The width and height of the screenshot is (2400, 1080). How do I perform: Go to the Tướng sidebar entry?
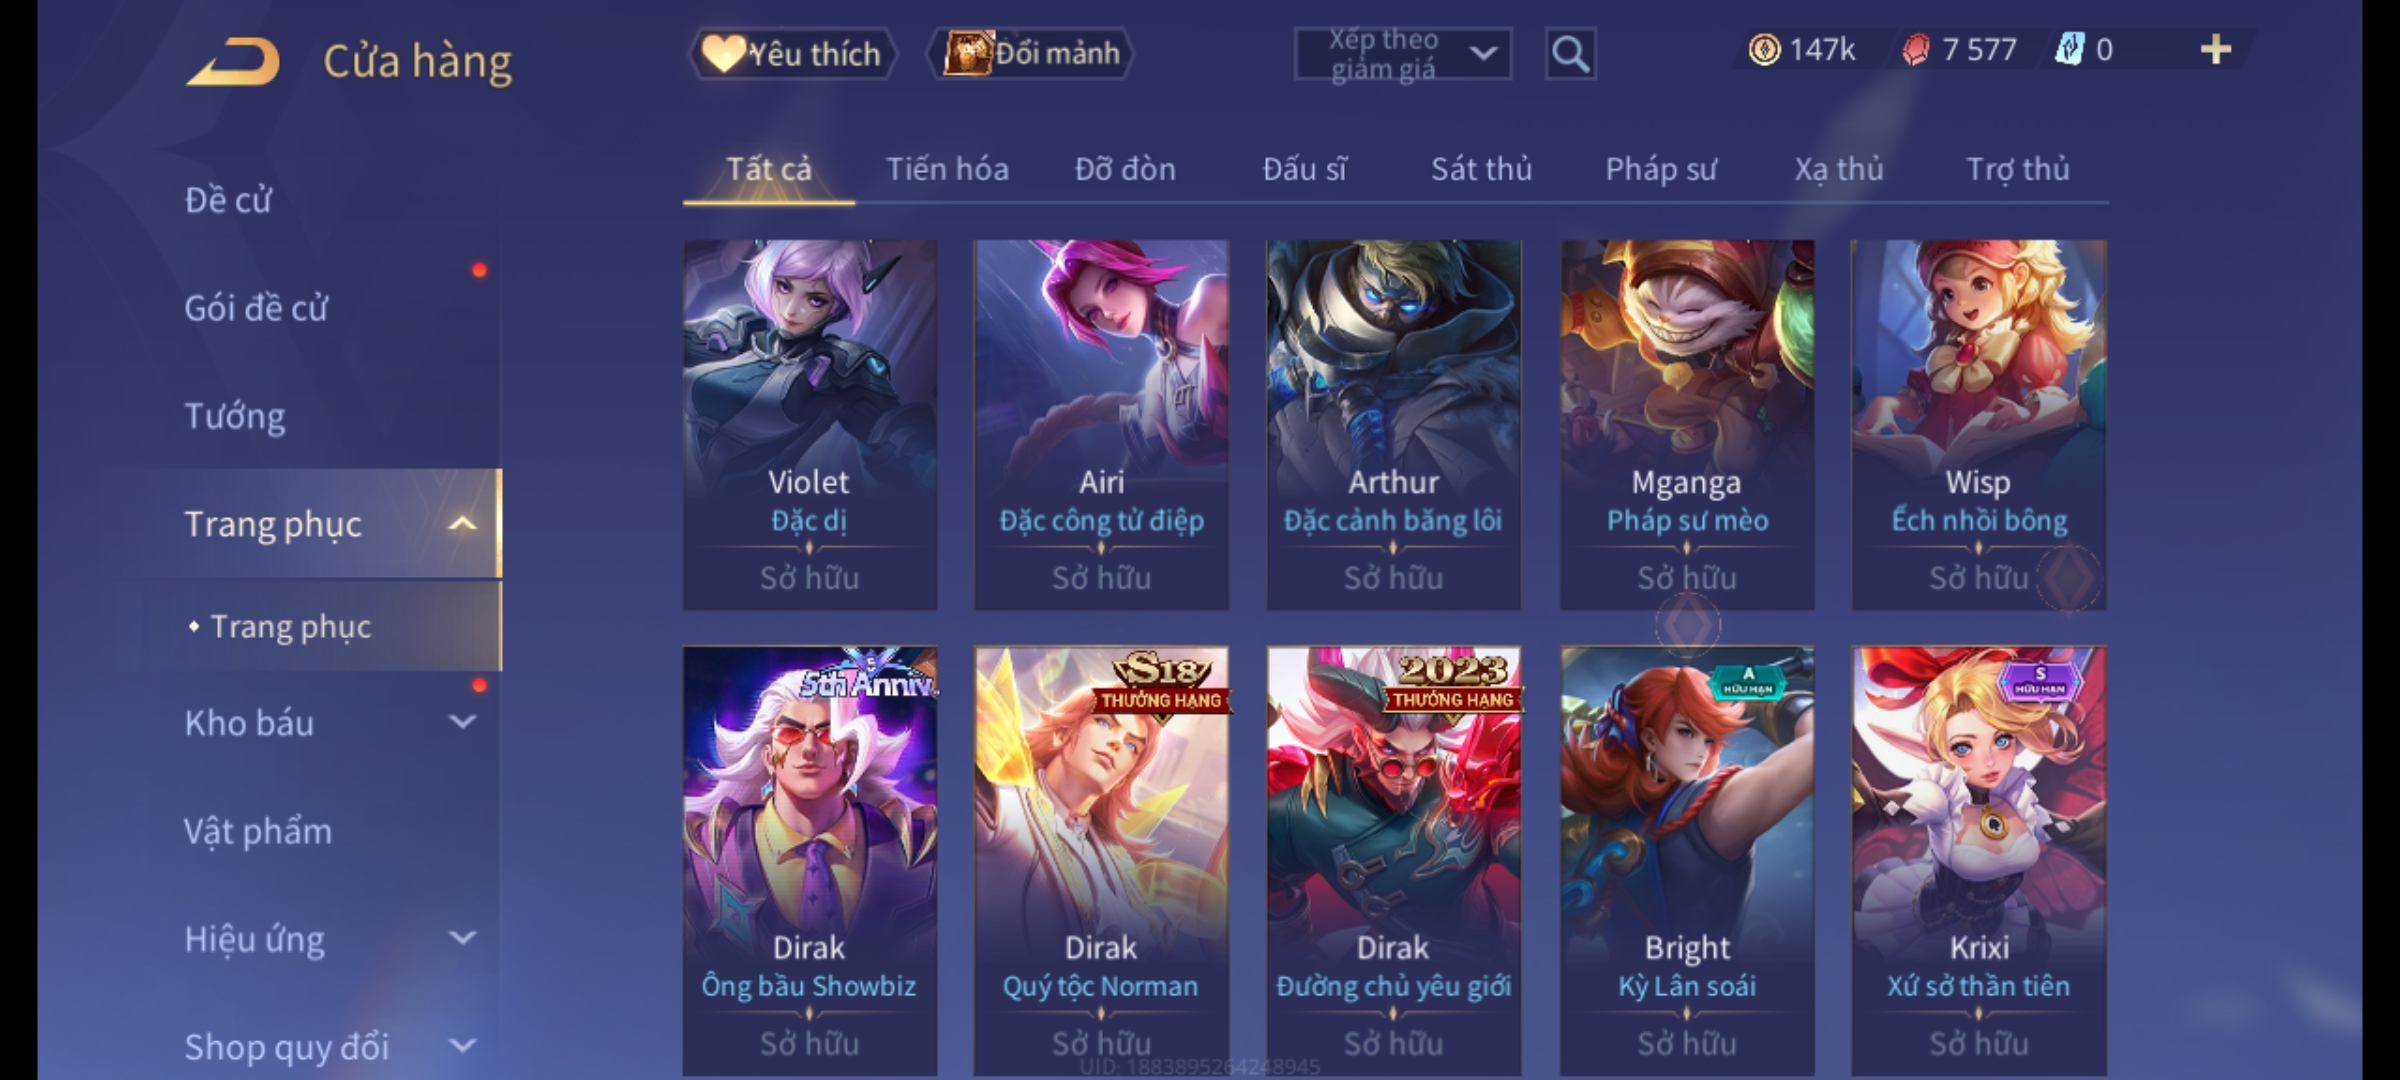coord(235,416)
